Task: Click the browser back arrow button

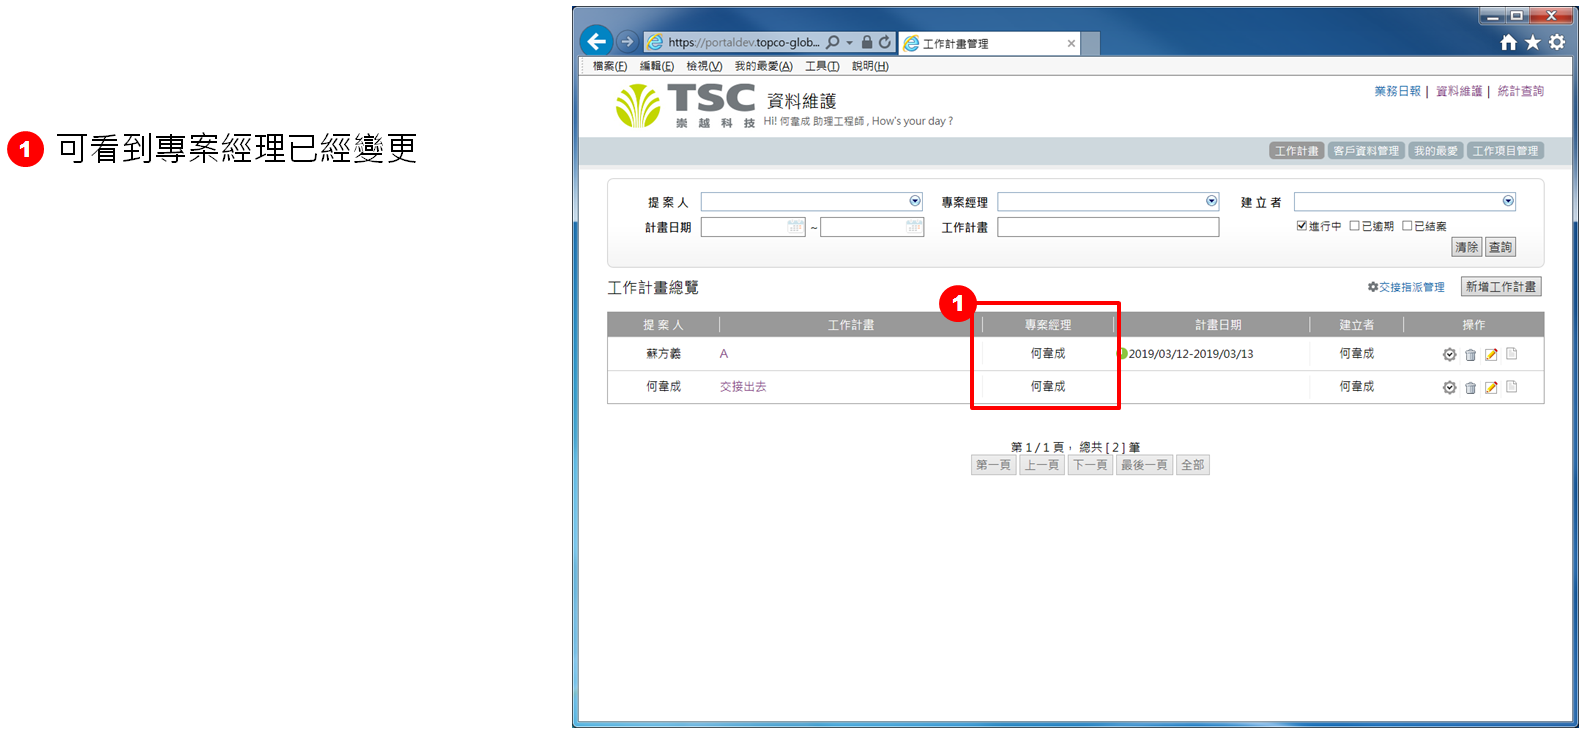Action: click(597, 41)
